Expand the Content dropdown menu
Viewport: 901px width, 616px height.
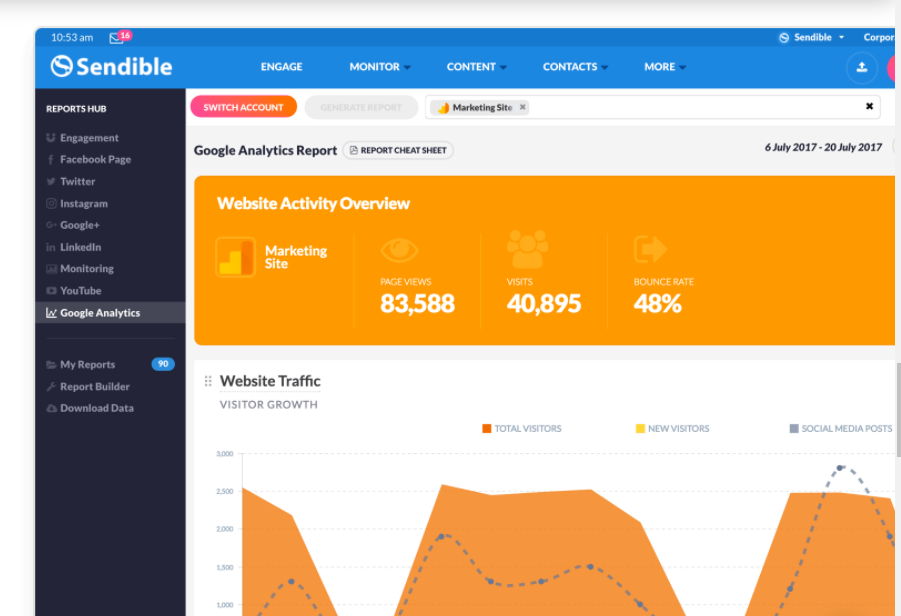(476, 67)
